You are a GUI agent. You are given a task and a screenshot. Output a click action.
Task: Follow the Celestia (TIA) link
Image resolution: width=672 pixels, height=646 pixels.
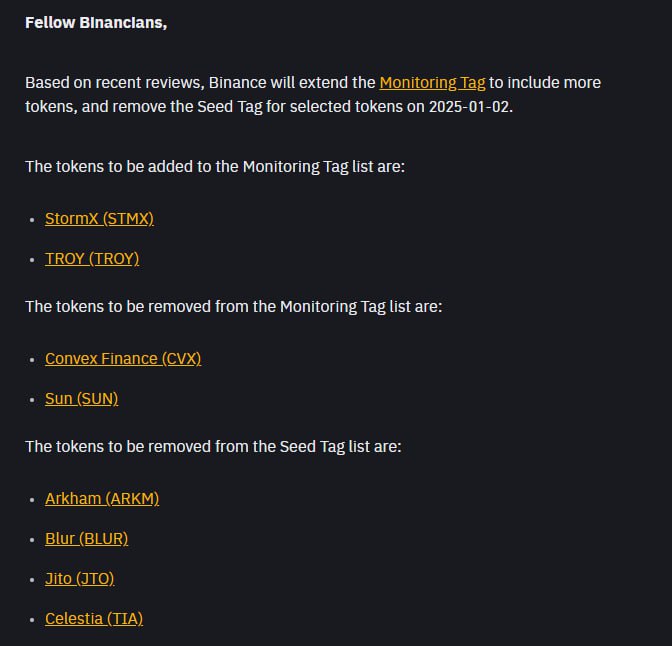(x=94, y=619)
